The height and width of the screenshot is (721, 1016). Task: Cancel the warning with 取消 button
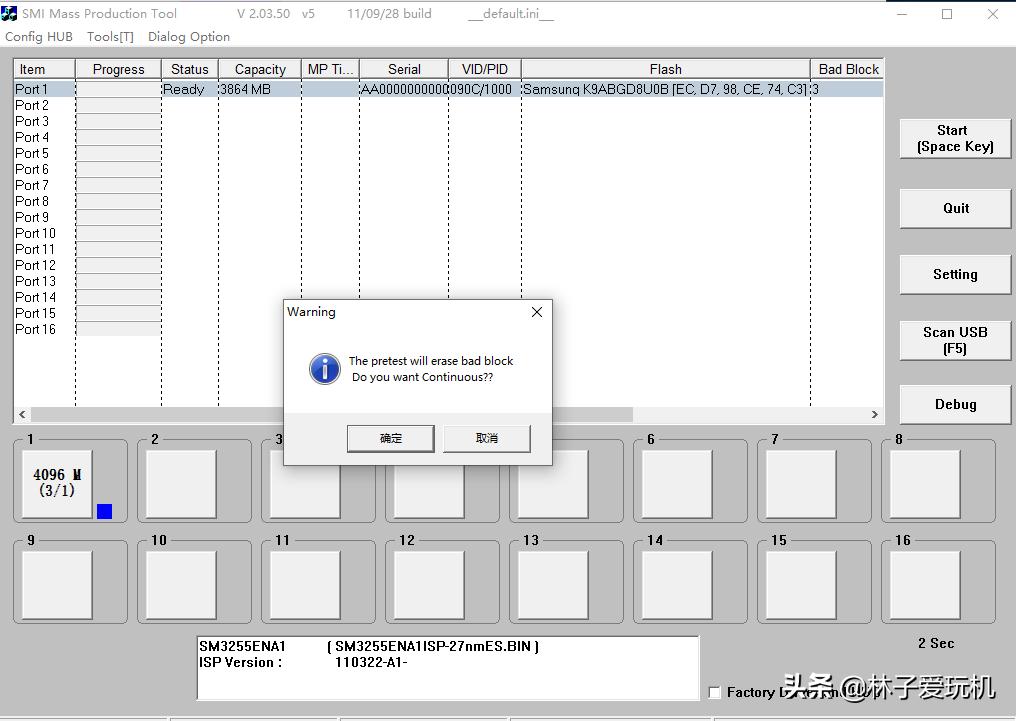(487, 439)
